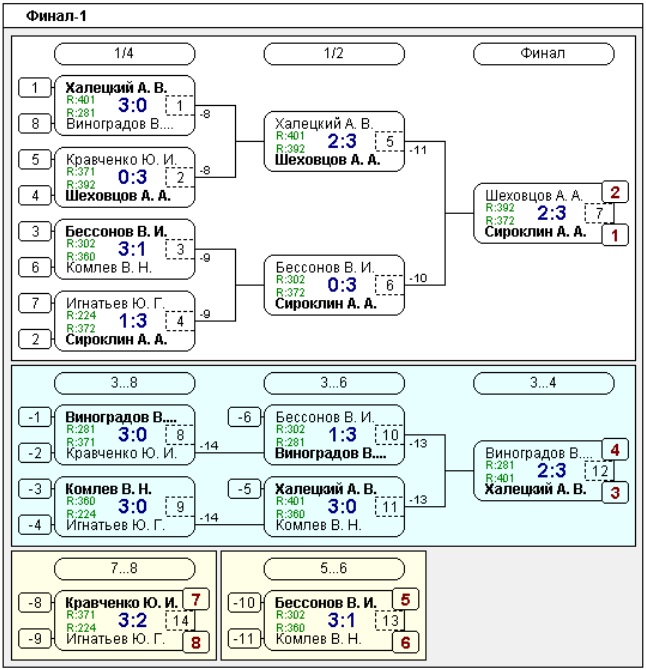This screenshot has height=670, width=646.
Task: Click loser slot box -4 in 3...8 column
Action: (35, 524)
